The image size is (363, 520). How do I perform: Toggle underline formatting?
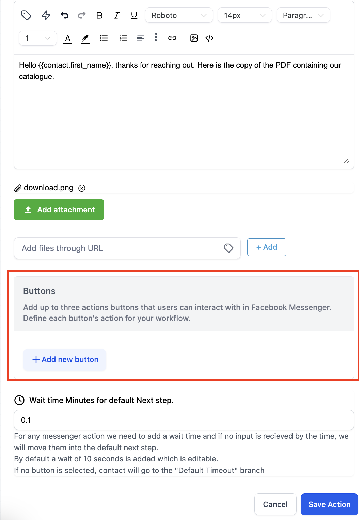[x=134, y=15]
